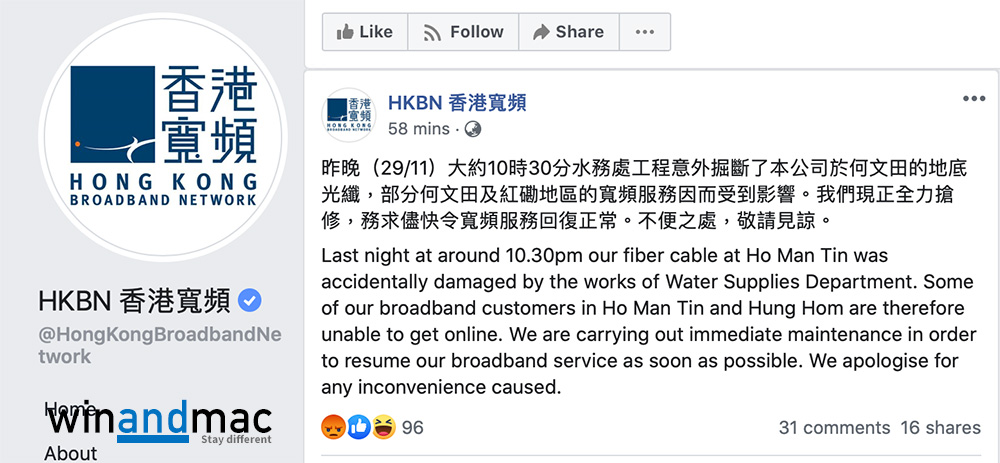This screenshot has width=1000, height=463.
Task: Click the 58 mins post timestamp
Action: click(419, 129)
